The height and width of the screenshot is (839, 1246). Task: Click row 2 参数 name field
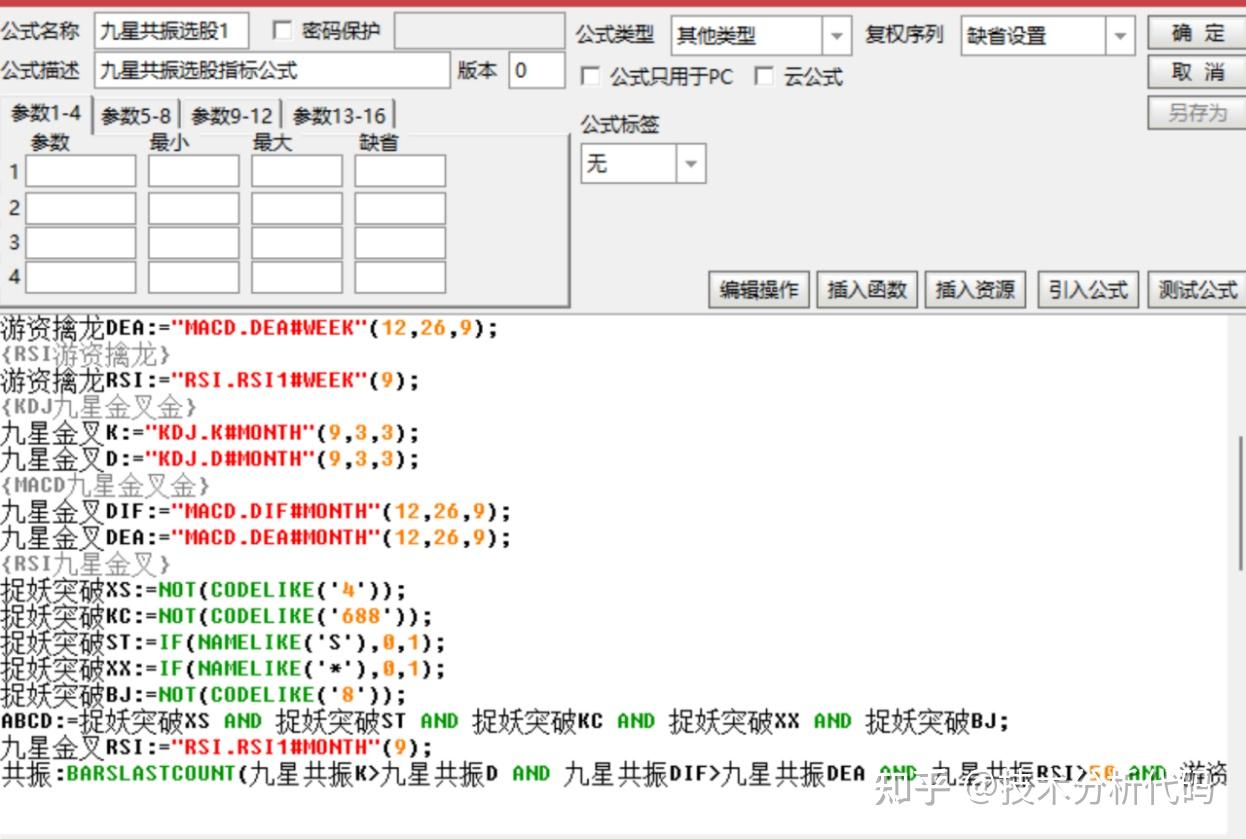point(80,208)
